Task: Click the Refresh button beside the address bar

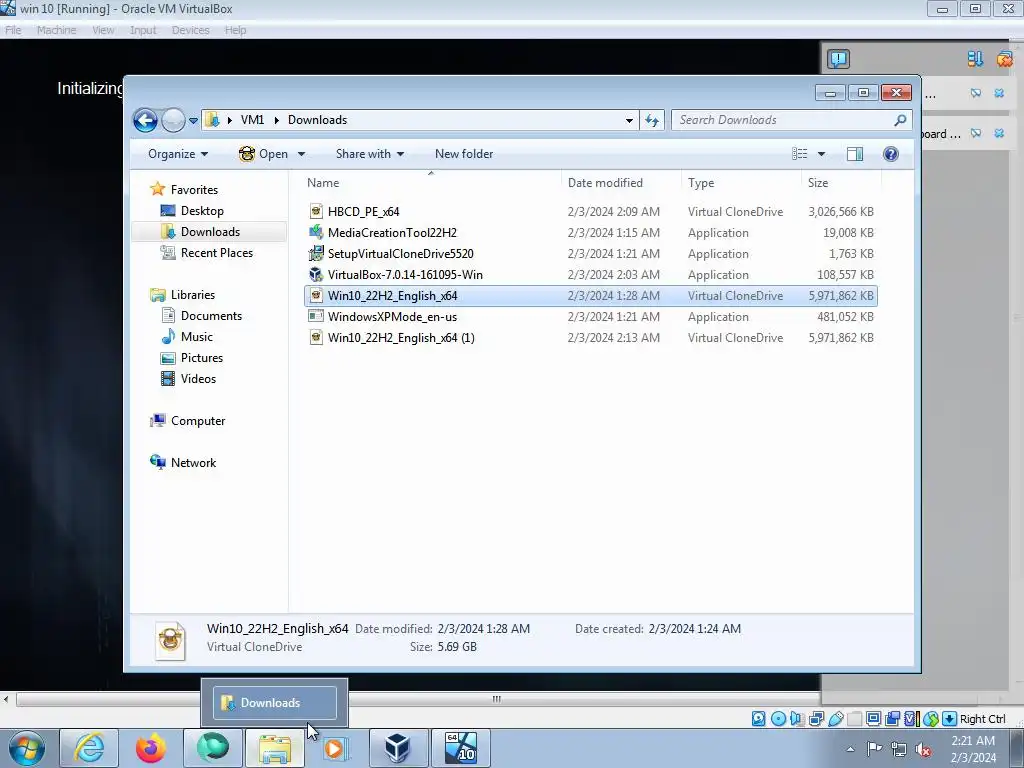Action: point(652,120)
